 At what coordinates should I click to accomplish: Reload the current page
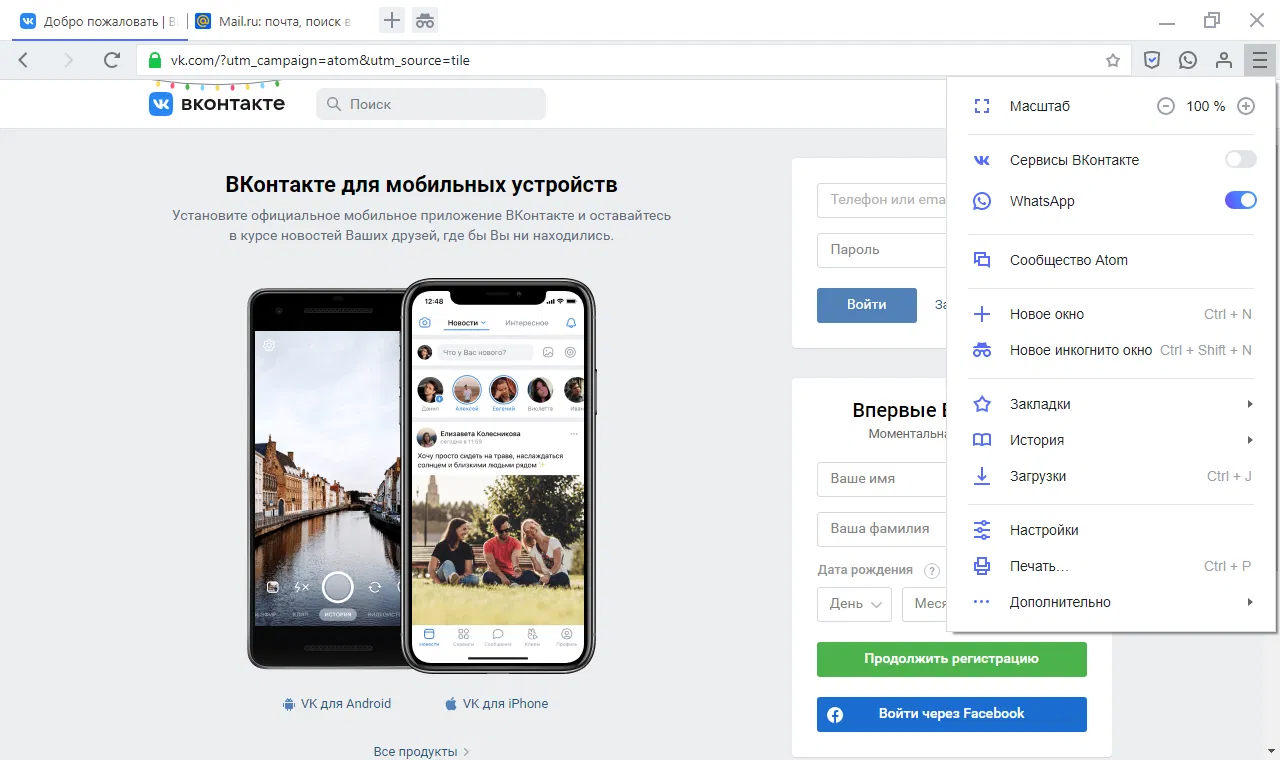[x=112, y=60]
